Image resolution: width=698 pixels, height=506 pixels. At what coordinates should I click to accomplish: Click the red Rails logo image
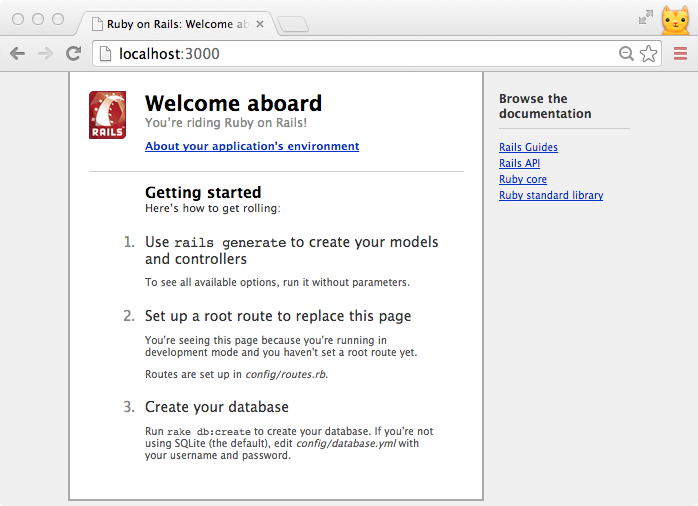[107, 115]
